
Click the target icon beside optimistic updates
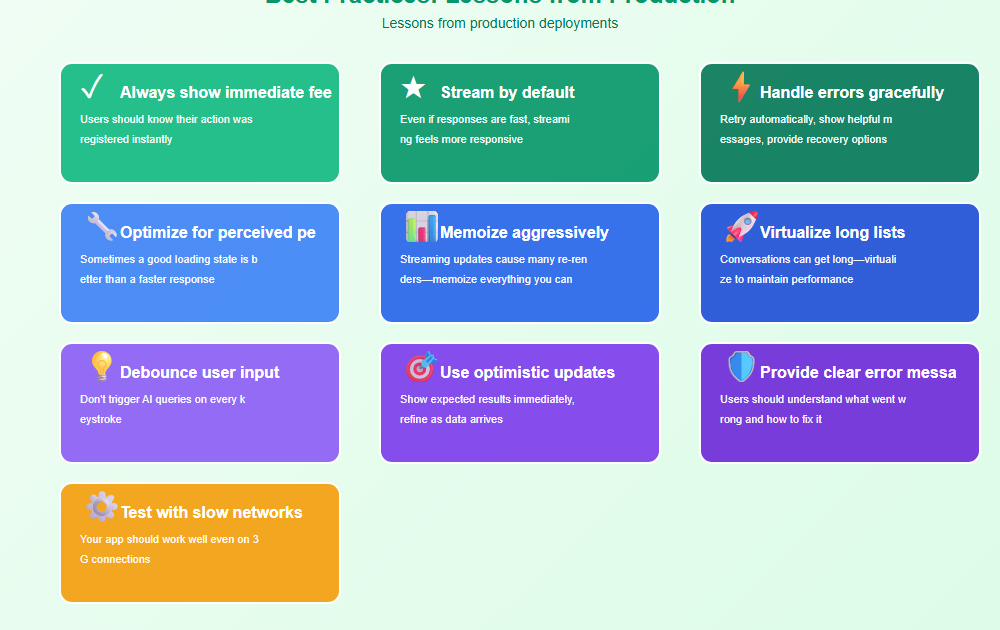point(421,367)
